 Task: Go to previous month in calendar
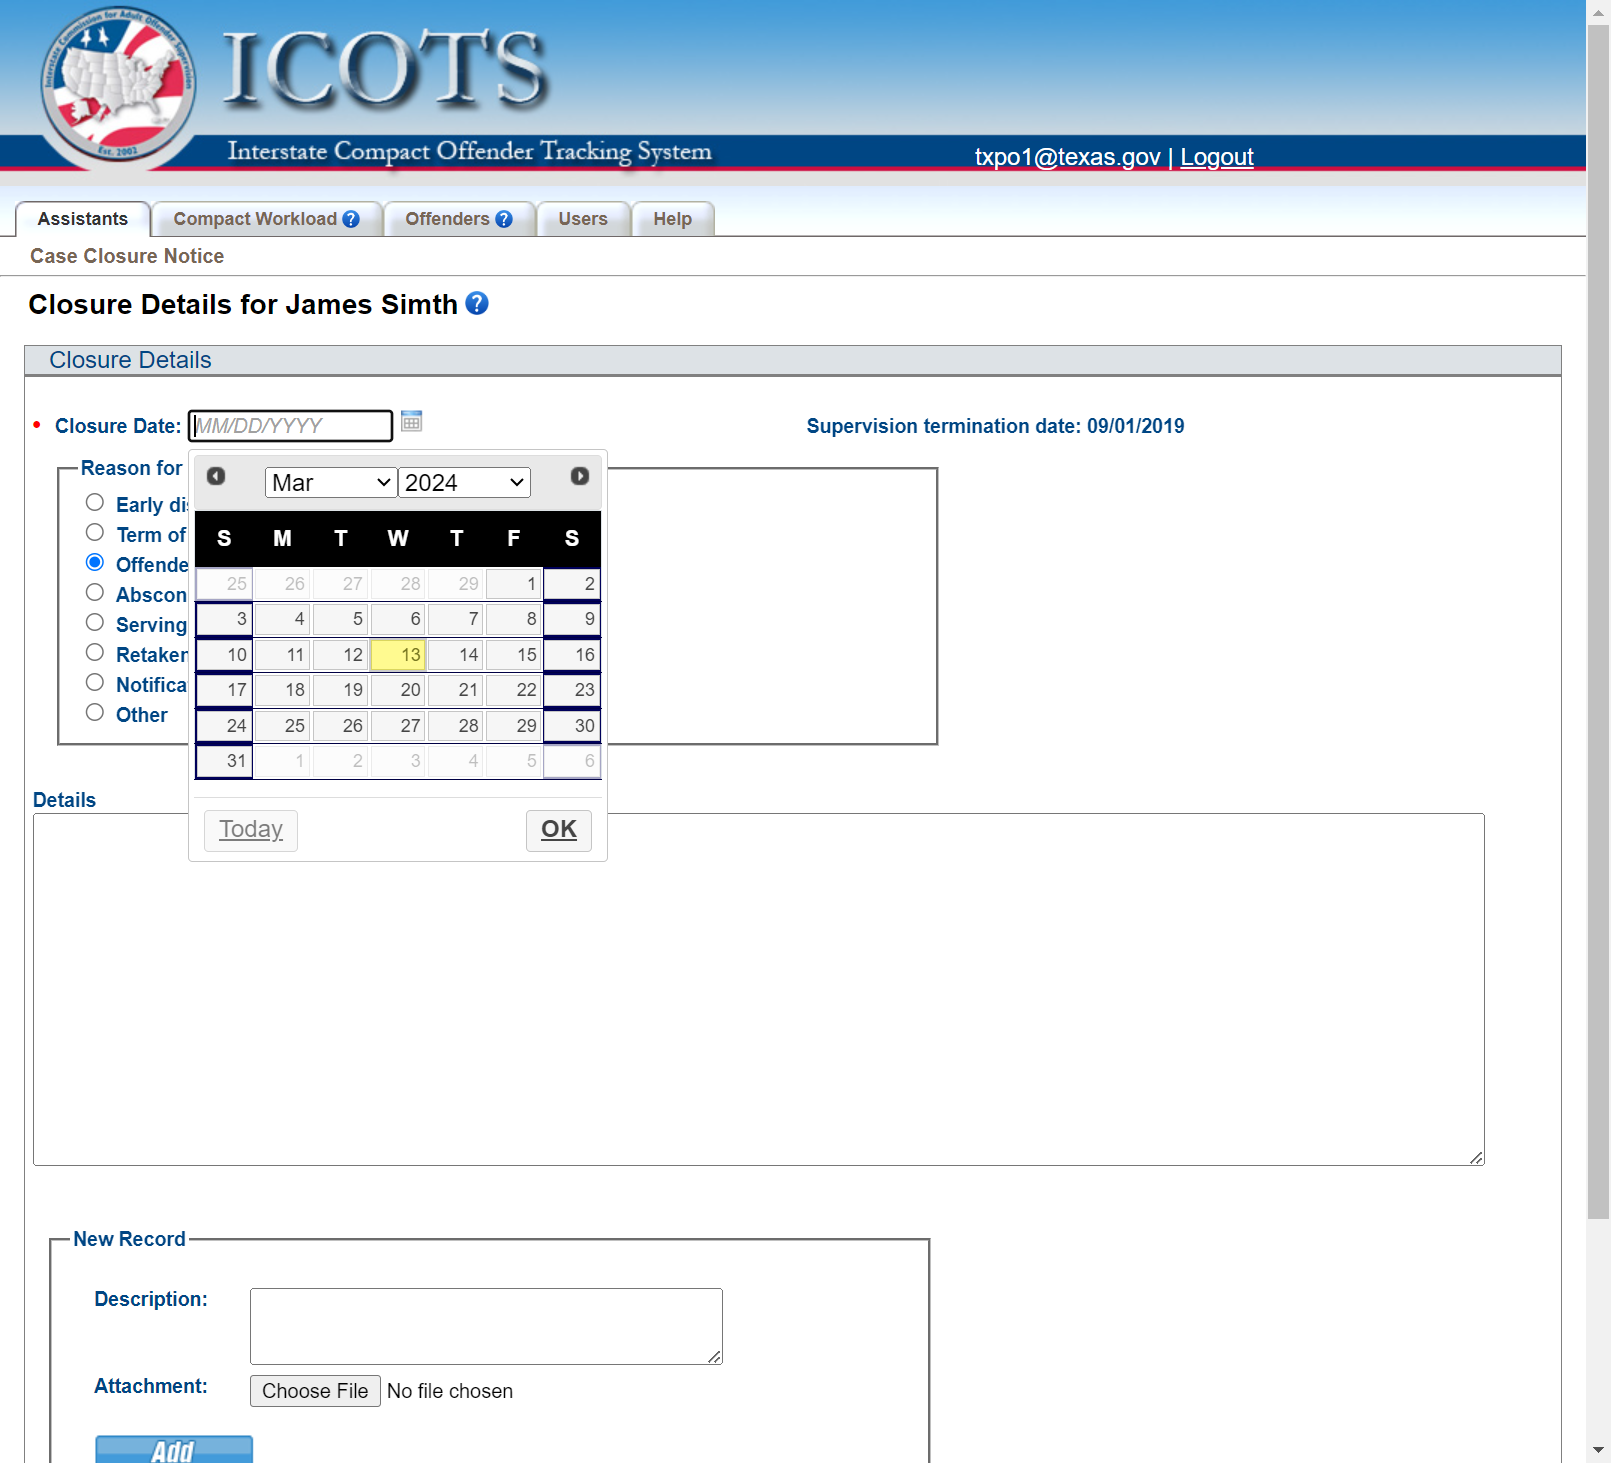coord(216,476)
